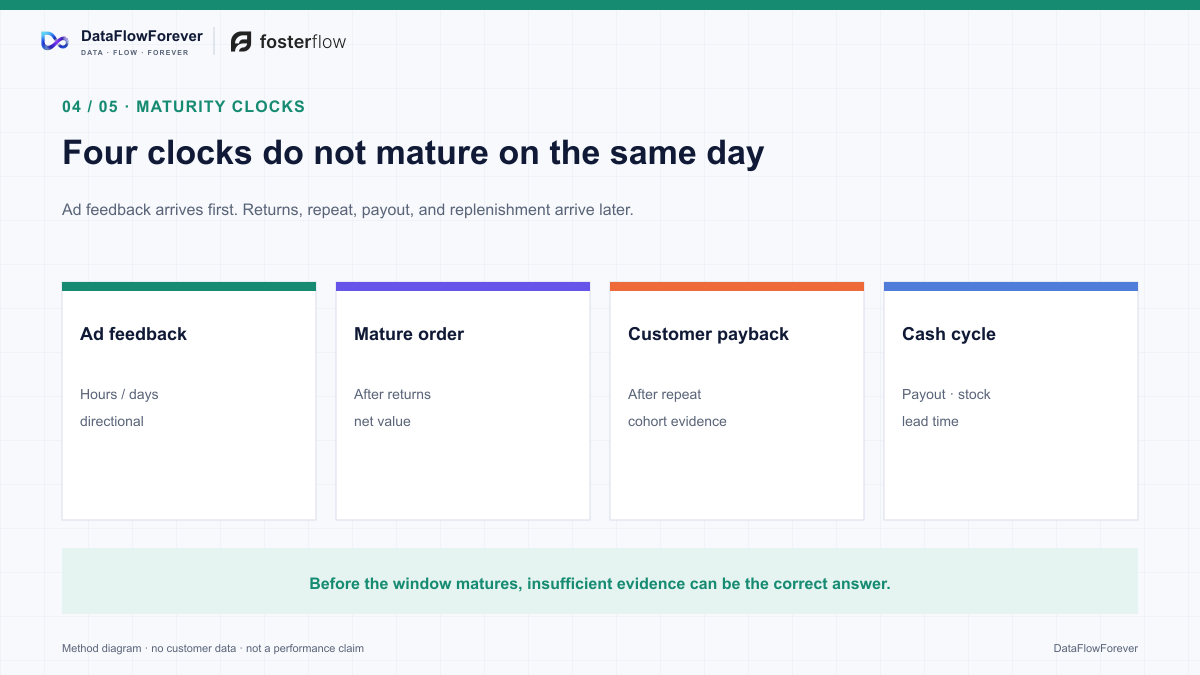Click the blue bar atop Cash cycle card
The height and width of the screenshot is (675, 1200).
point(1011,286)
